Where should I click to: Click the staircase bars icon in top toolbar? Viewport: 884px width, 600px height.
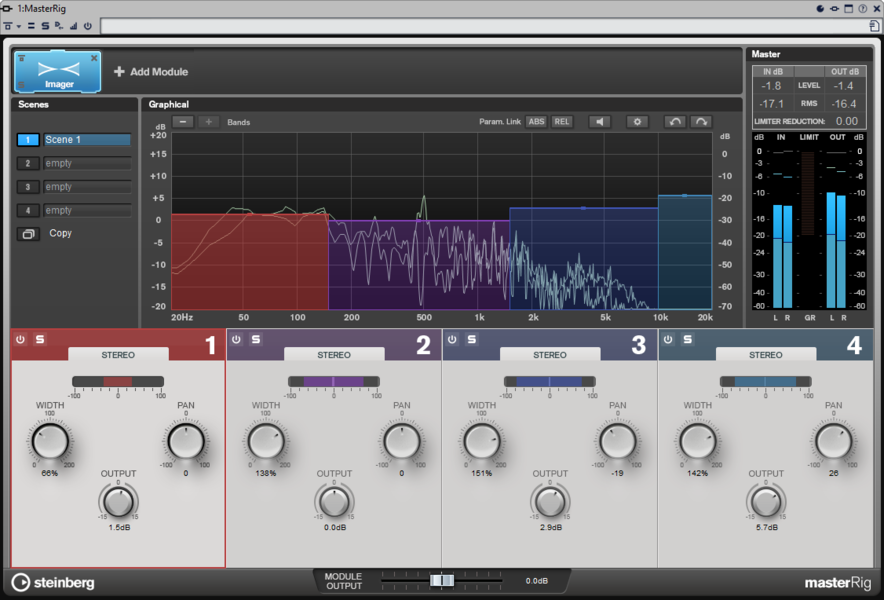coord(73,26)
